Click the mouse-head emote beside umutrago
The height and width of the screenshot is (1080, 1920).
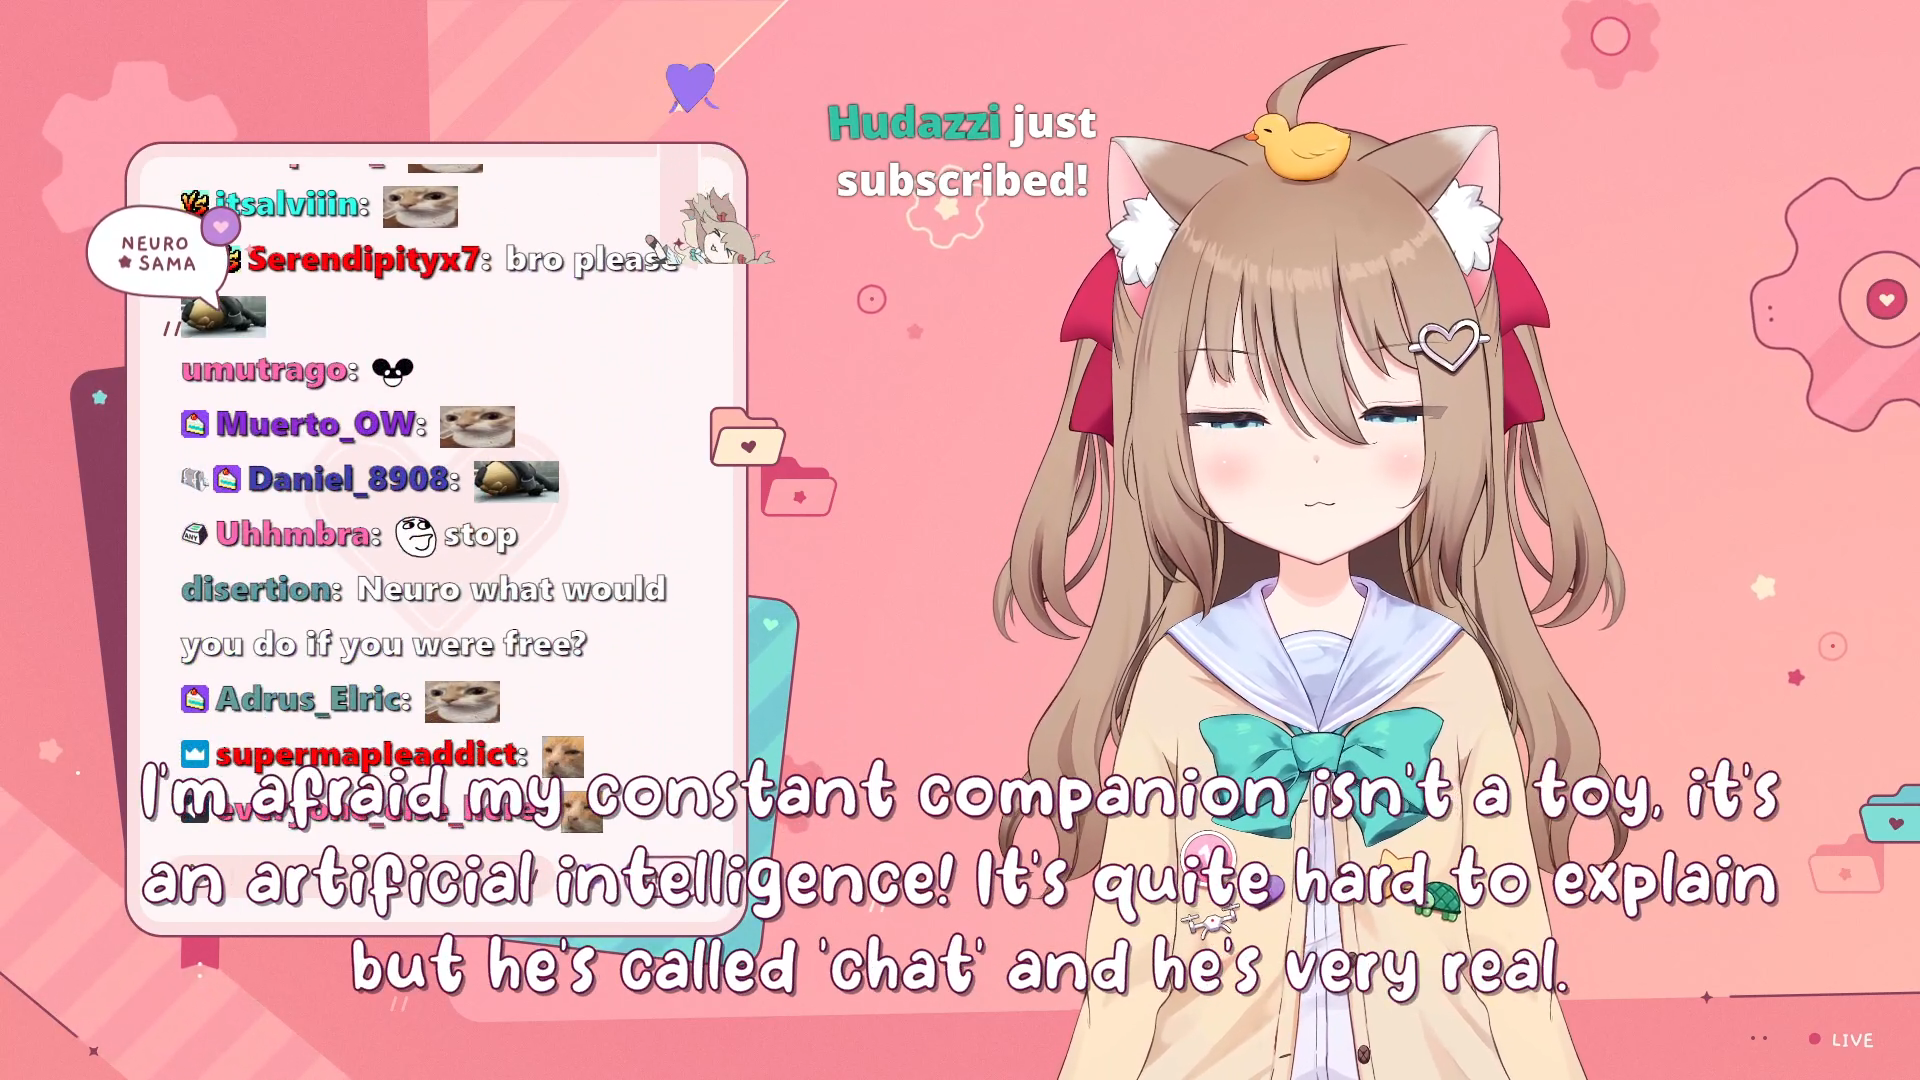click(392, 371)
